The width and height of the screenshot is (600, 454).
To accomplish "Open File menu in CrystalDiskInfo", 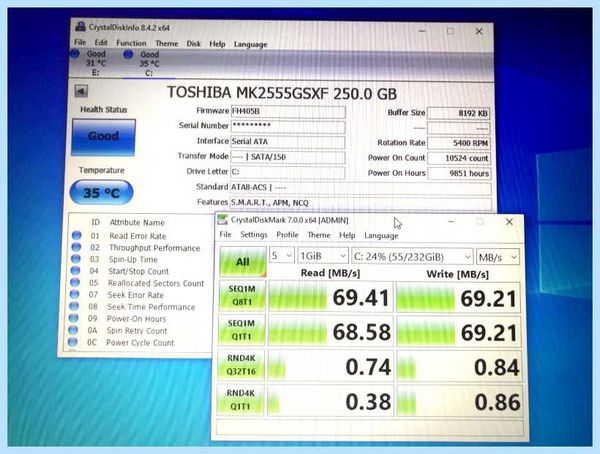I will 80,42.
